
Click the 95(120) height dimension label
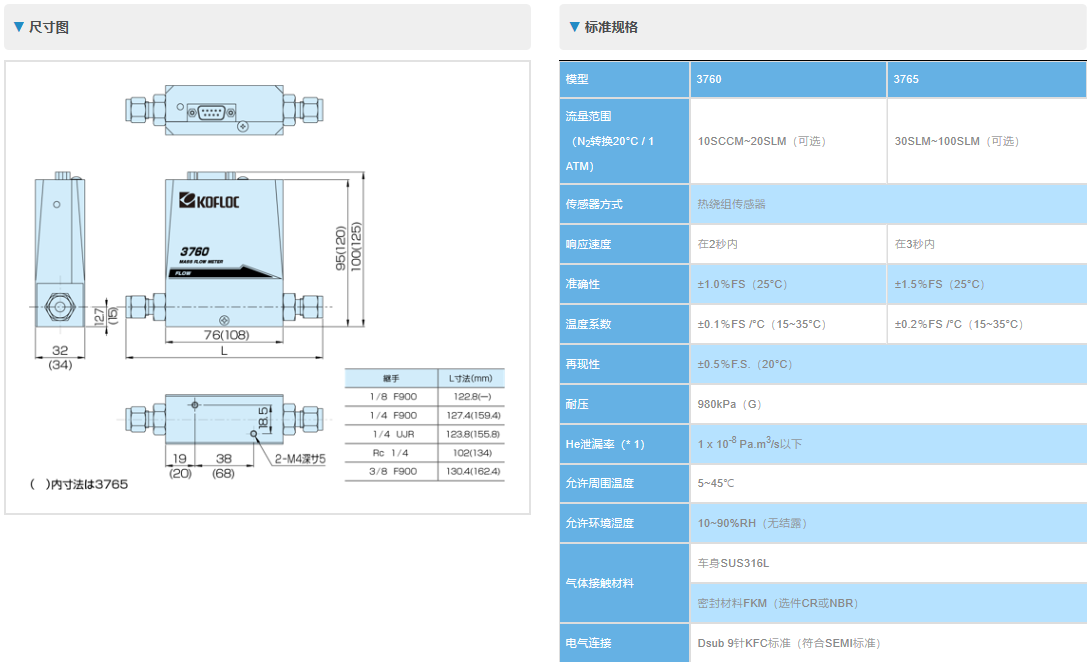coord(340,248)
